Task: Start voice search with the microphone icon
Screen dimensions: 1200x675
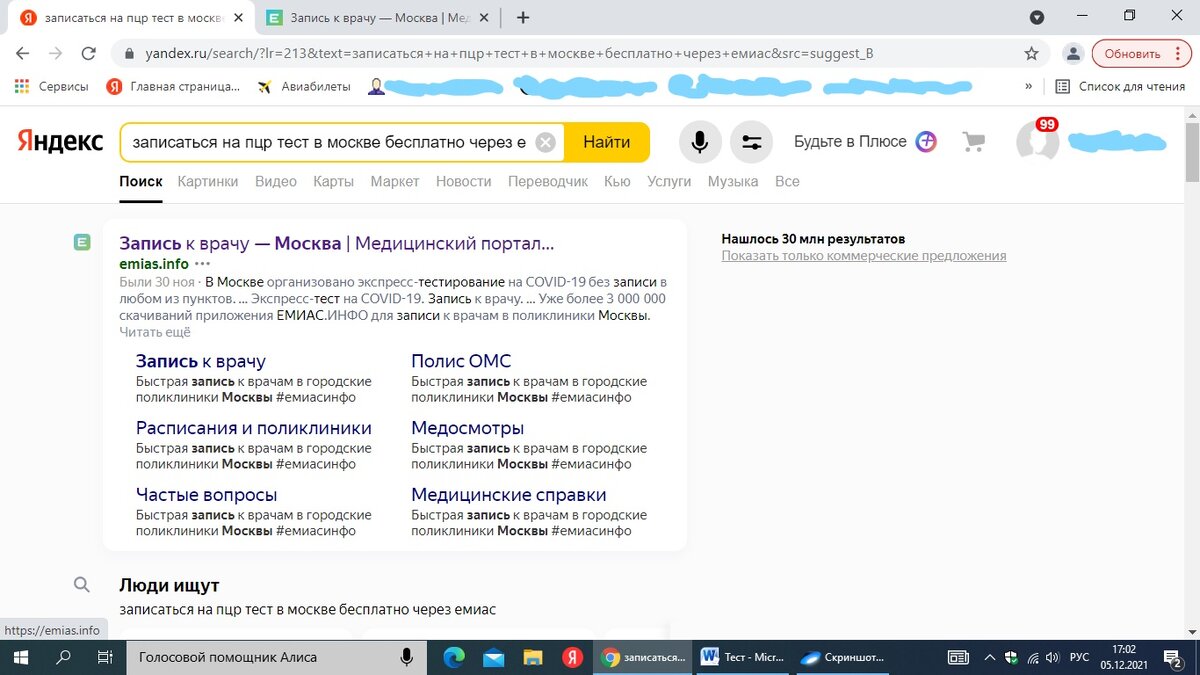Action: click(700, 142)
